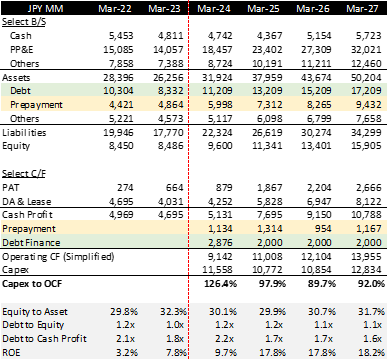Click Equity to Asset value 31.7%
The image size is (388, 360).
tap(371, 312)
